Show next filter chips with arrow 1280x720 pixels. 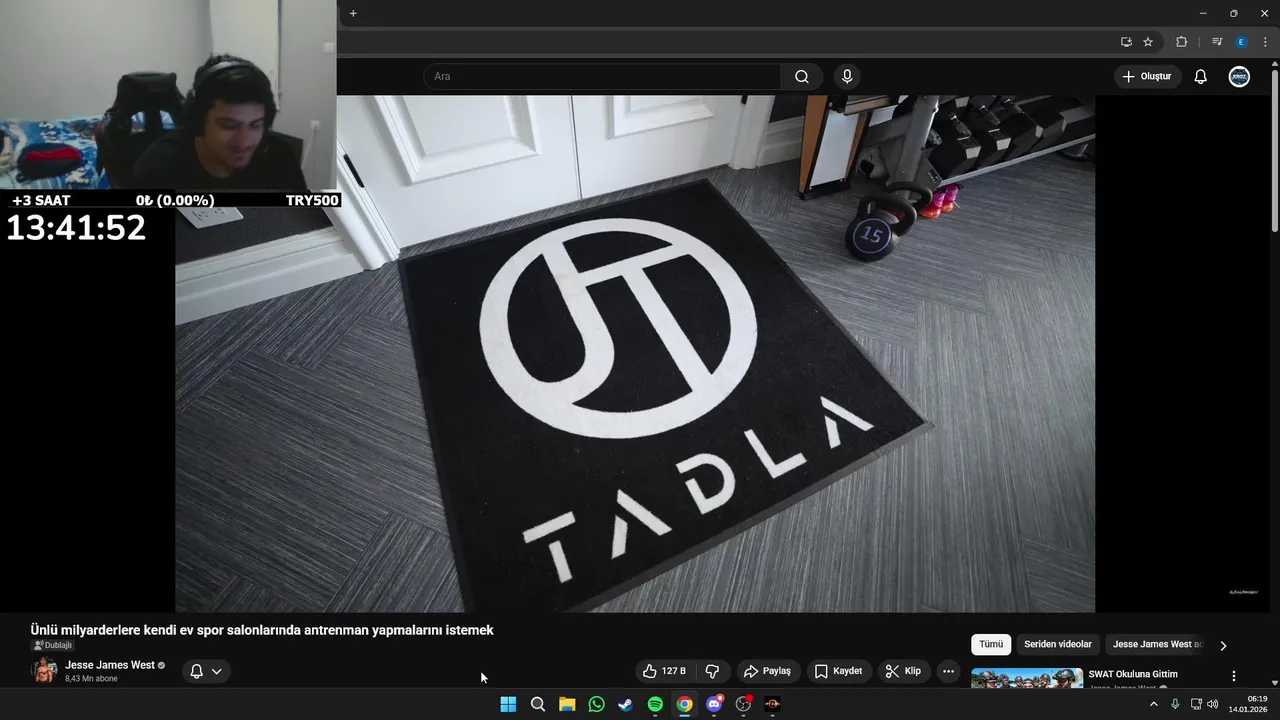[x=1222, y=646]
